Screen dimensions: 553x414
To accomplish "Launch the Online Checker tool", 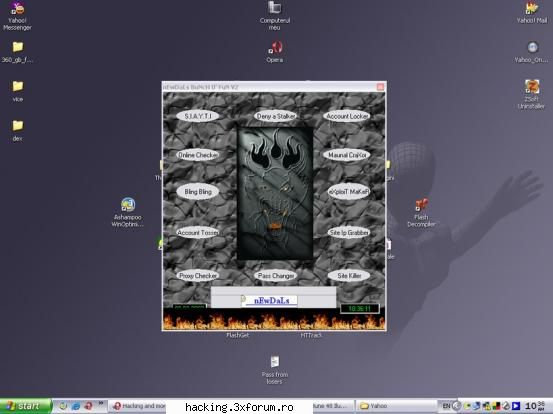I will pos(198,155).
